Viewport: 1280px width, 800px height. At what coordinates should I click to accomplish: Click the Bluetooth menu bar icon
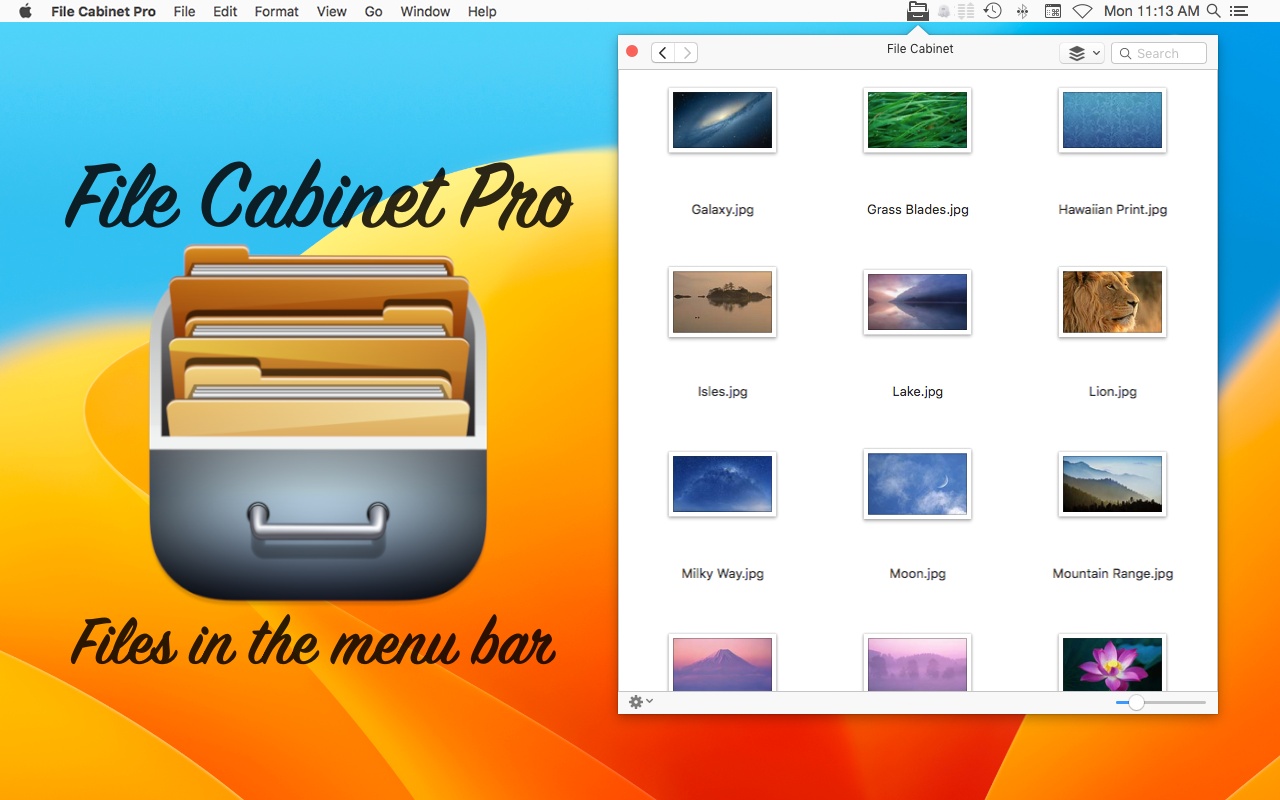pos(1022,11)
